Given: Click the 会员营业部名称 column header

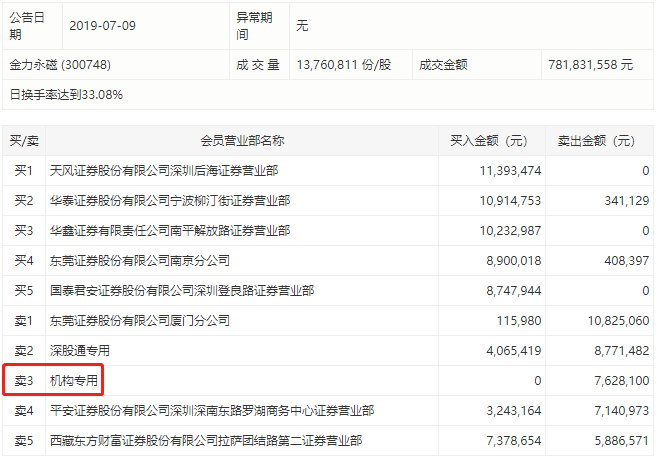Looking at the screenshot, I should (242, 141).
